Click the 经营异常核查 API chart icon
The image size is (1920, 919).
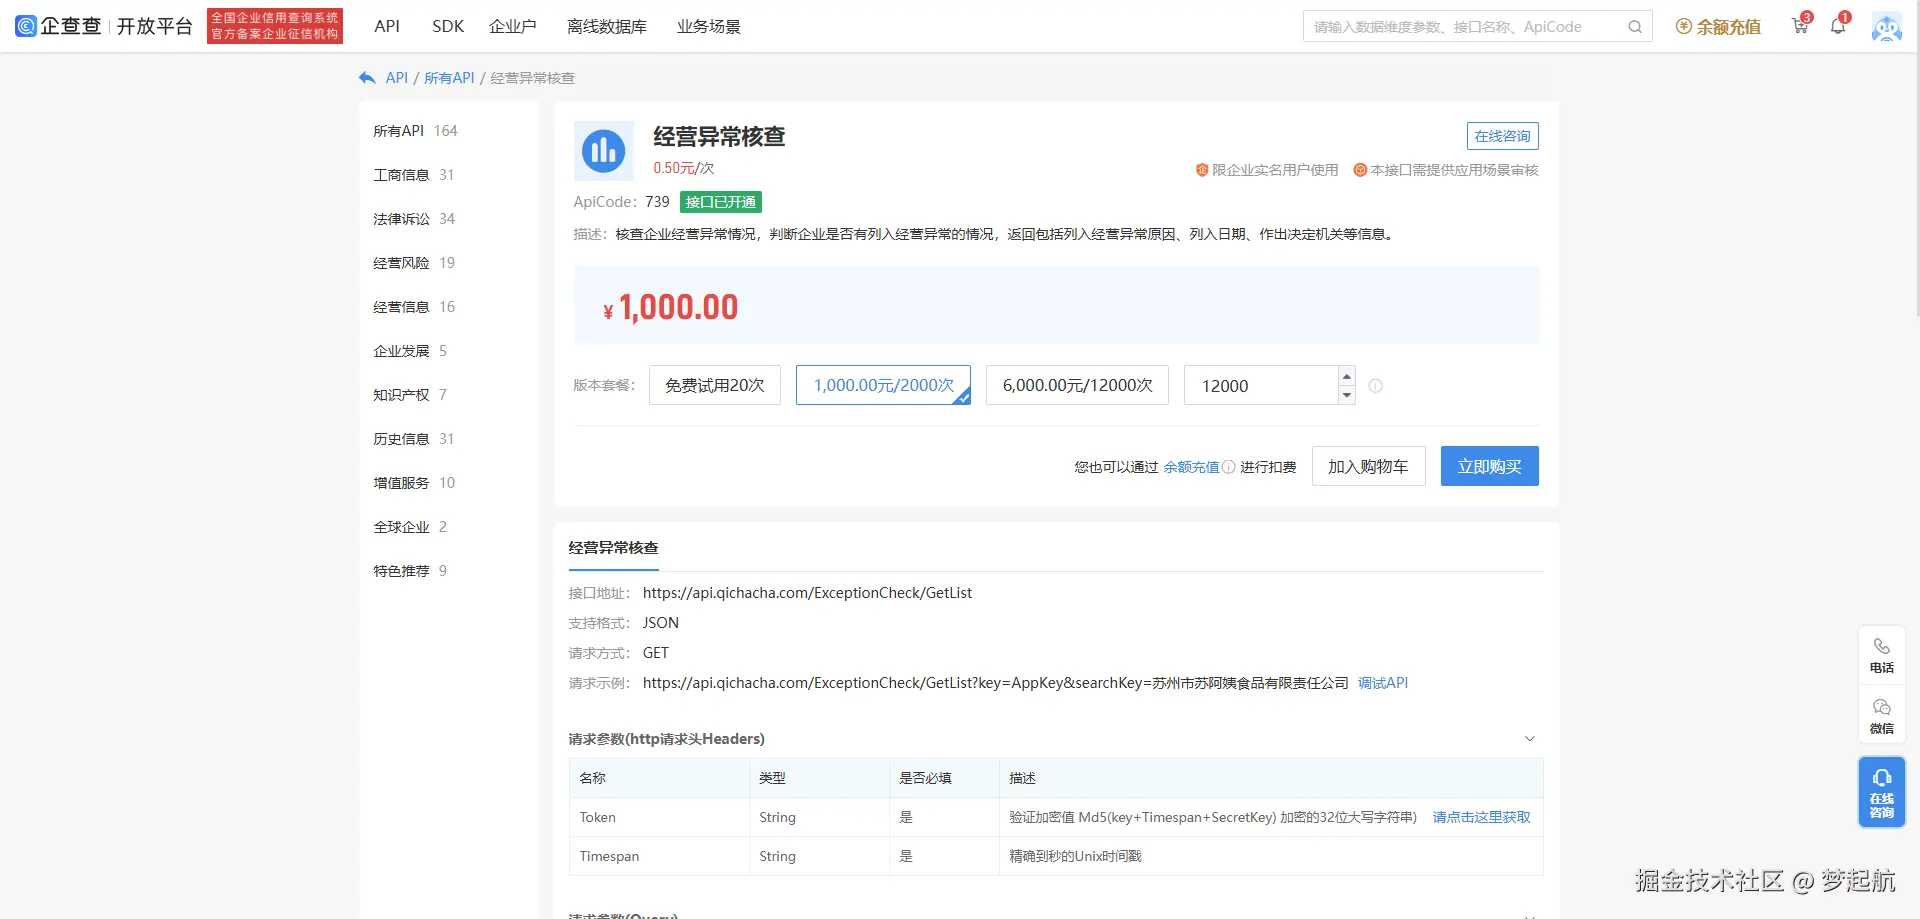604,151
